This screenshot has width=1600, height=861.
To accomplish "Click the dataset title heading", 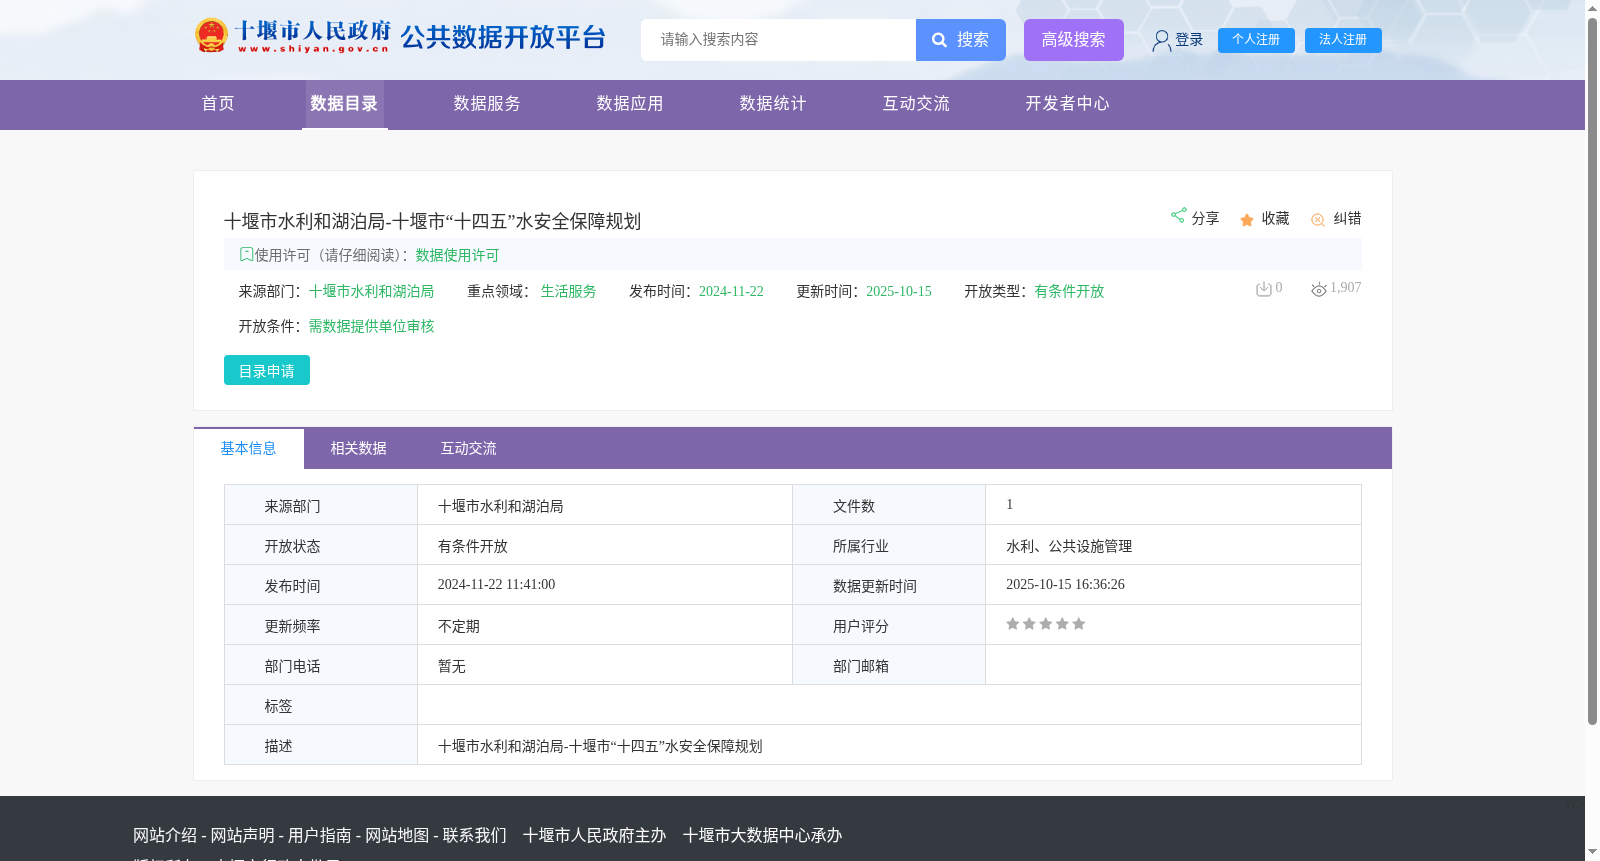I will 432,221.
